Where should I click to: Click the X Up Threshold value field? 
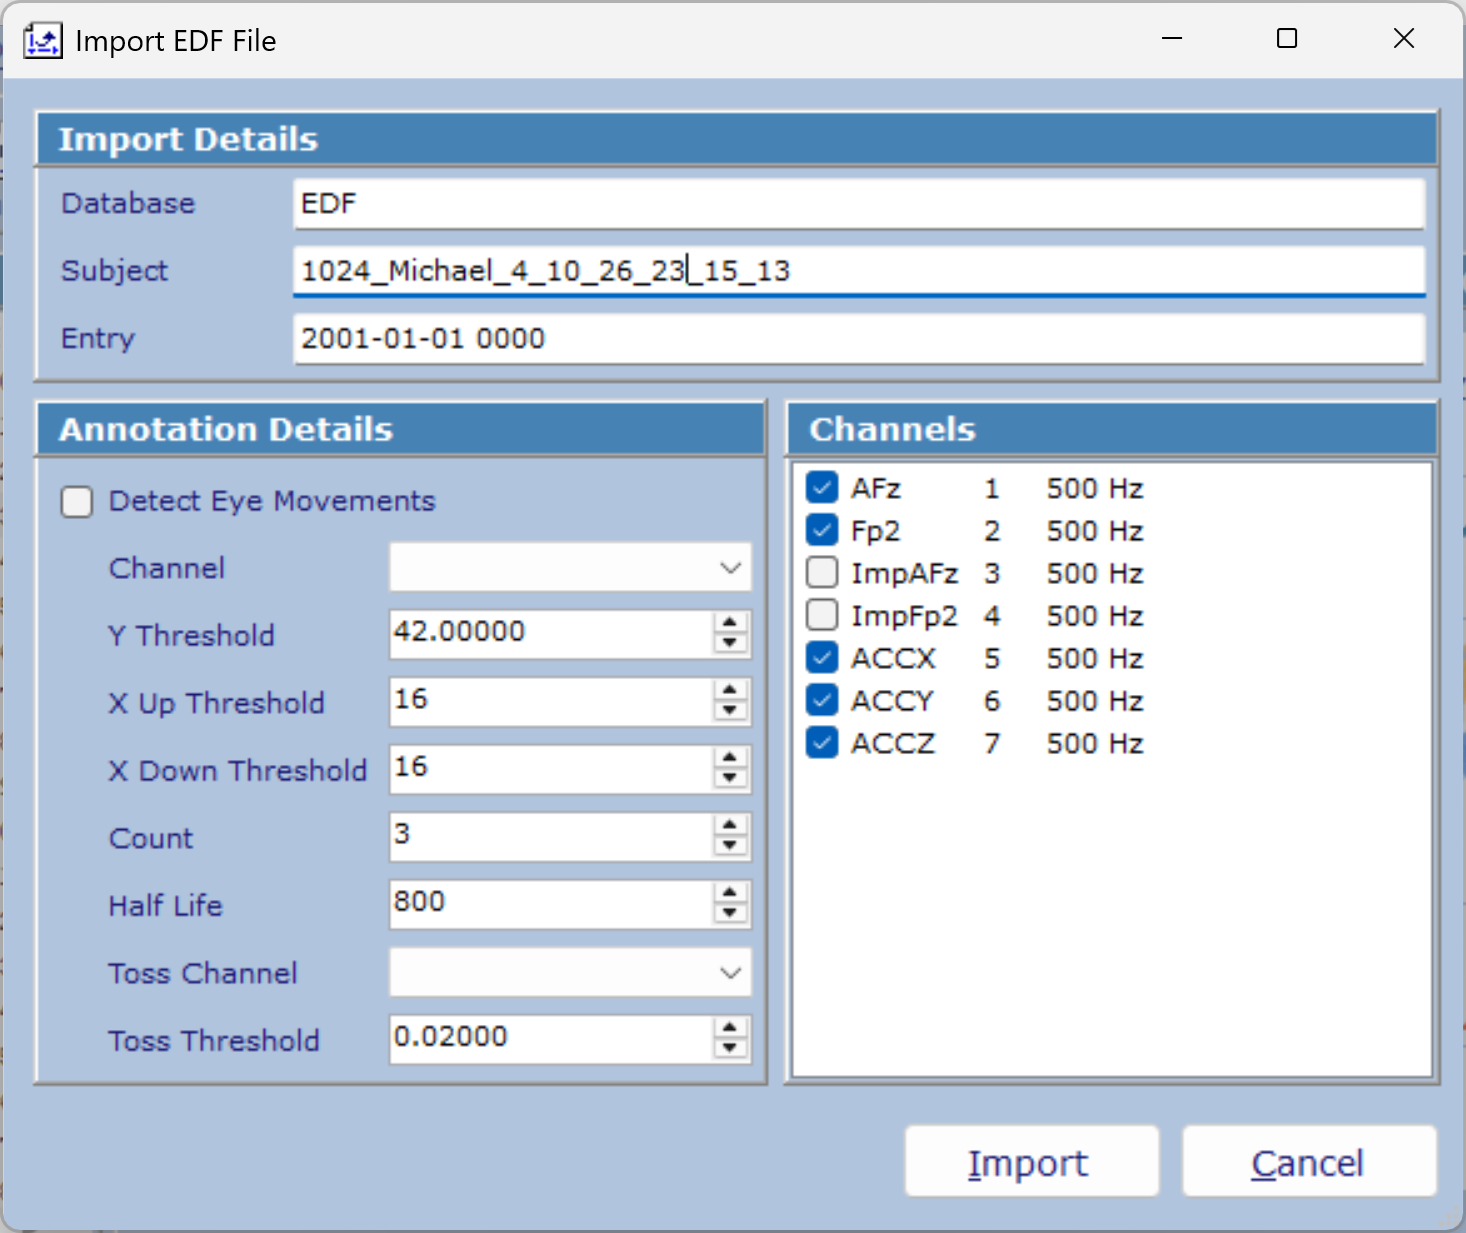(x=552, y=702)
